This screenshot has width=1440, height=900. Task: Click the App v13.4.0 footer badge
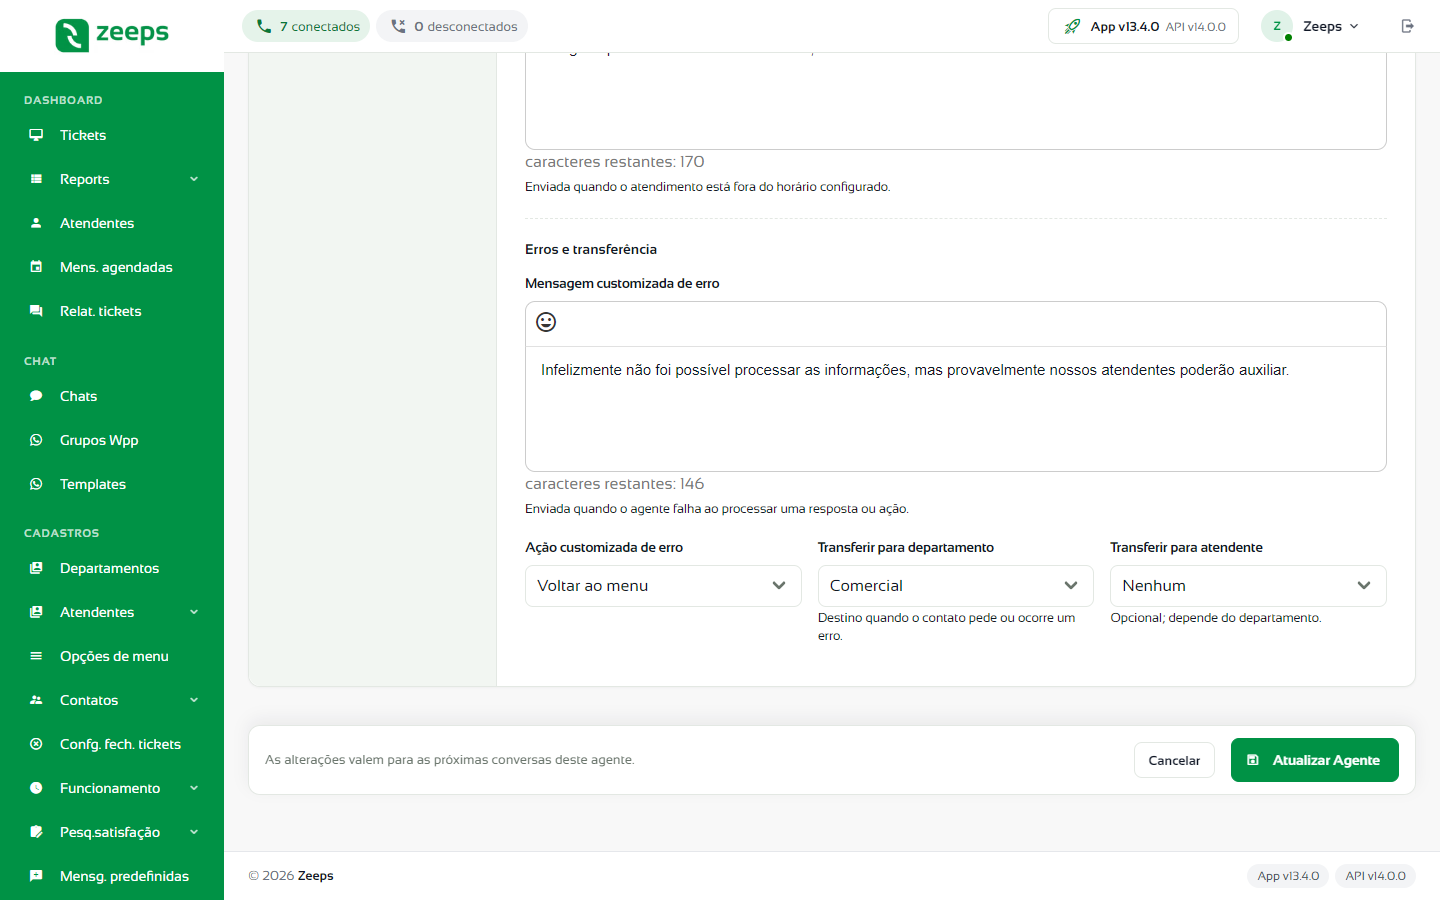point(1288,876)
